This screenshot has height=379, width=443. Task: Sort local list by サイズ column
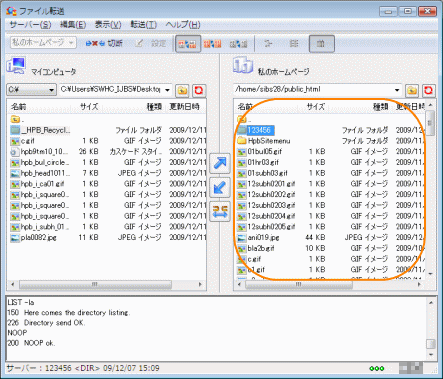pos(89,107)
